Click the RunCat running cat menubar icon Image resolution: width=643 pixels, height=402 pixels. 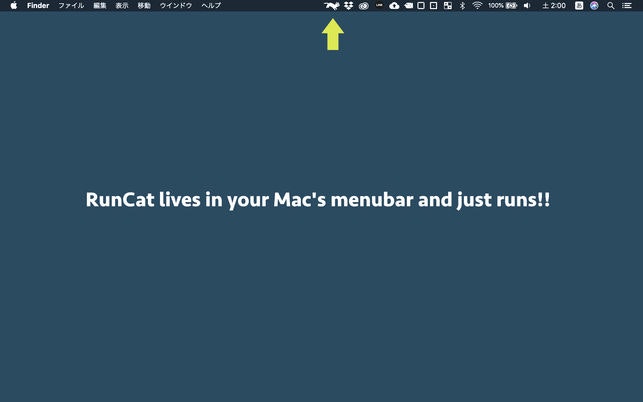pyautogui.click(x=332, y=5)
